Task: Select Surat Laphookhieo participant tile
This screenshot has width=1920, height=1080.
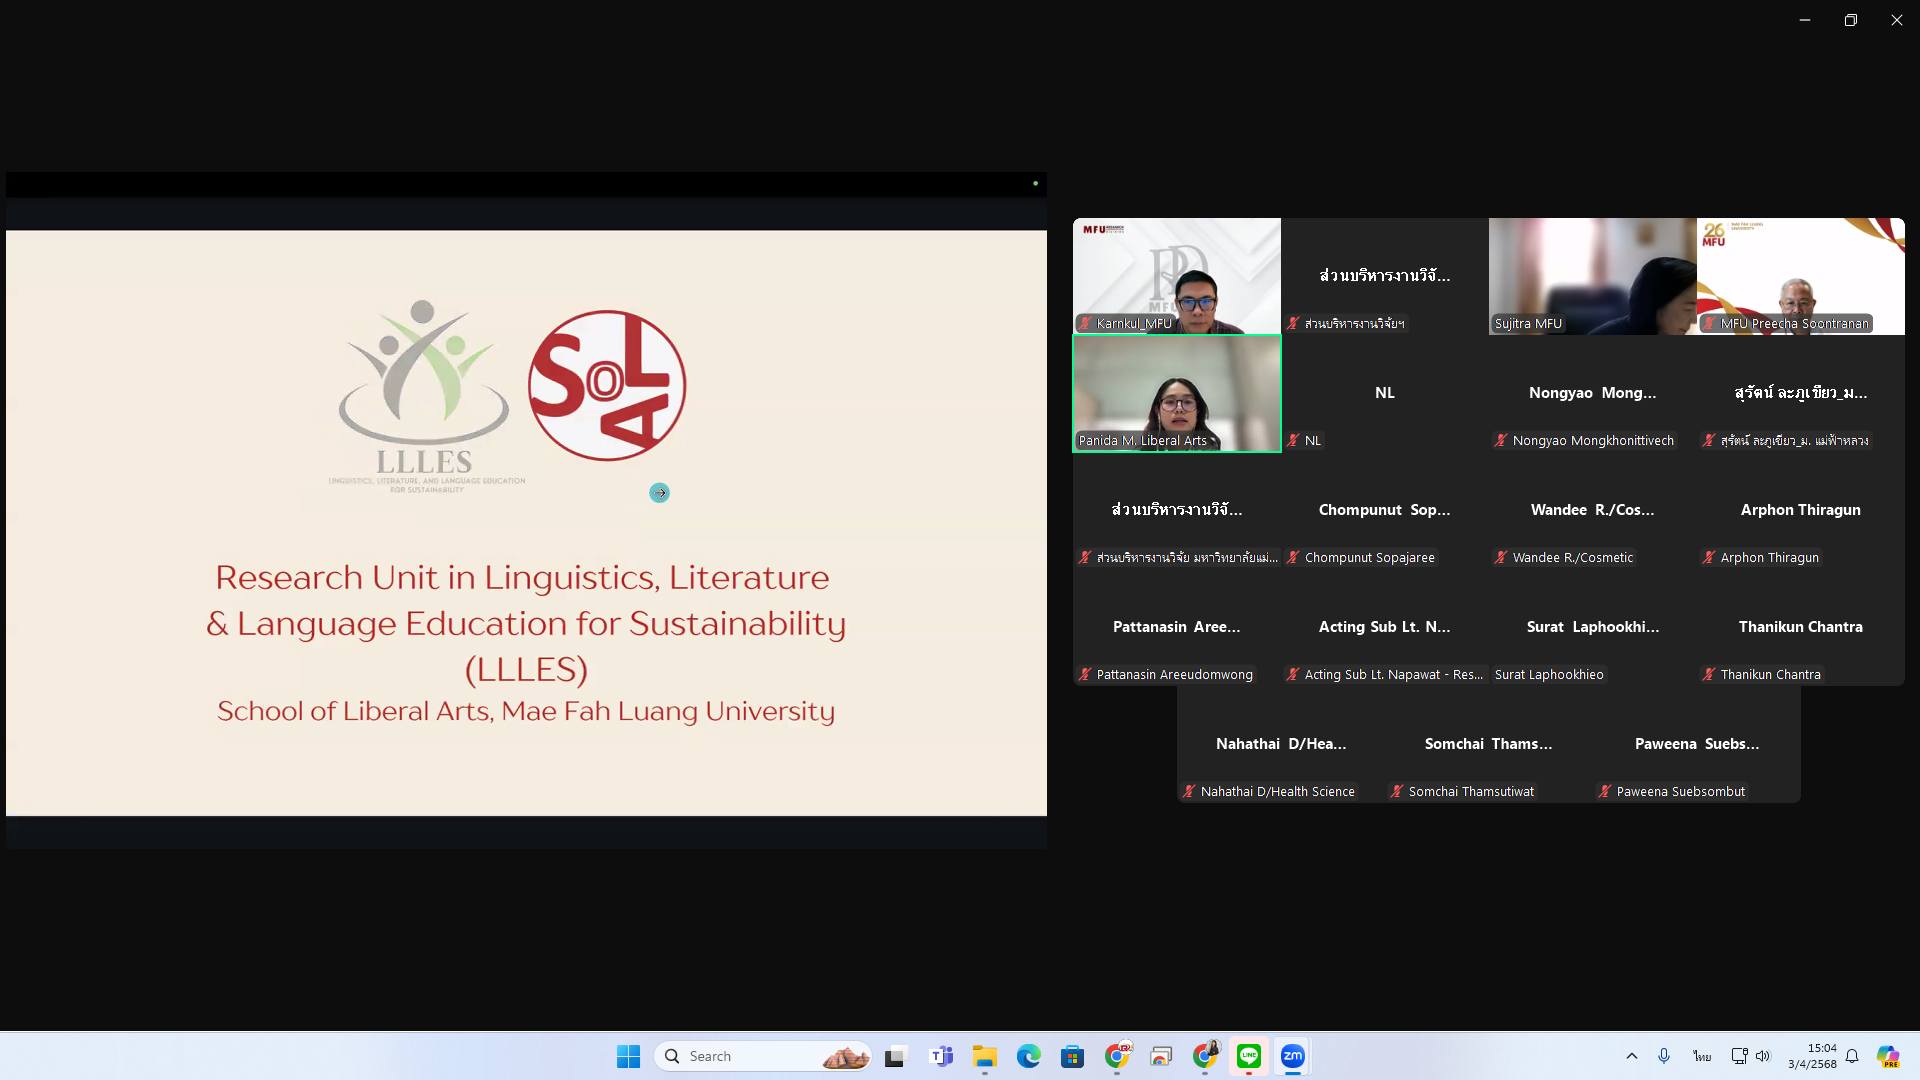Action: [1593, 627]
